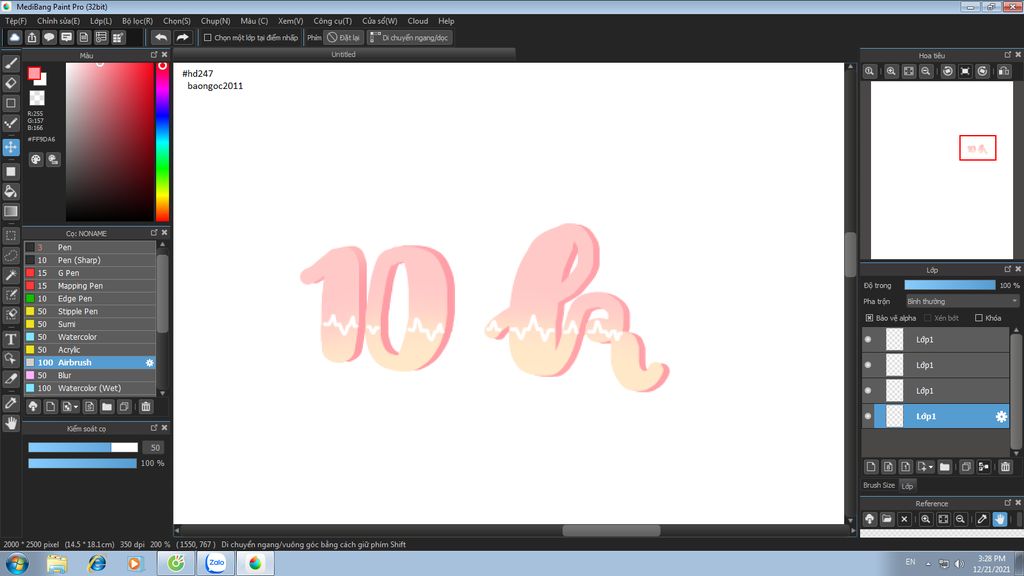Open the 'Pha trộn' blend mode dropdown

[x=962, y=302]
